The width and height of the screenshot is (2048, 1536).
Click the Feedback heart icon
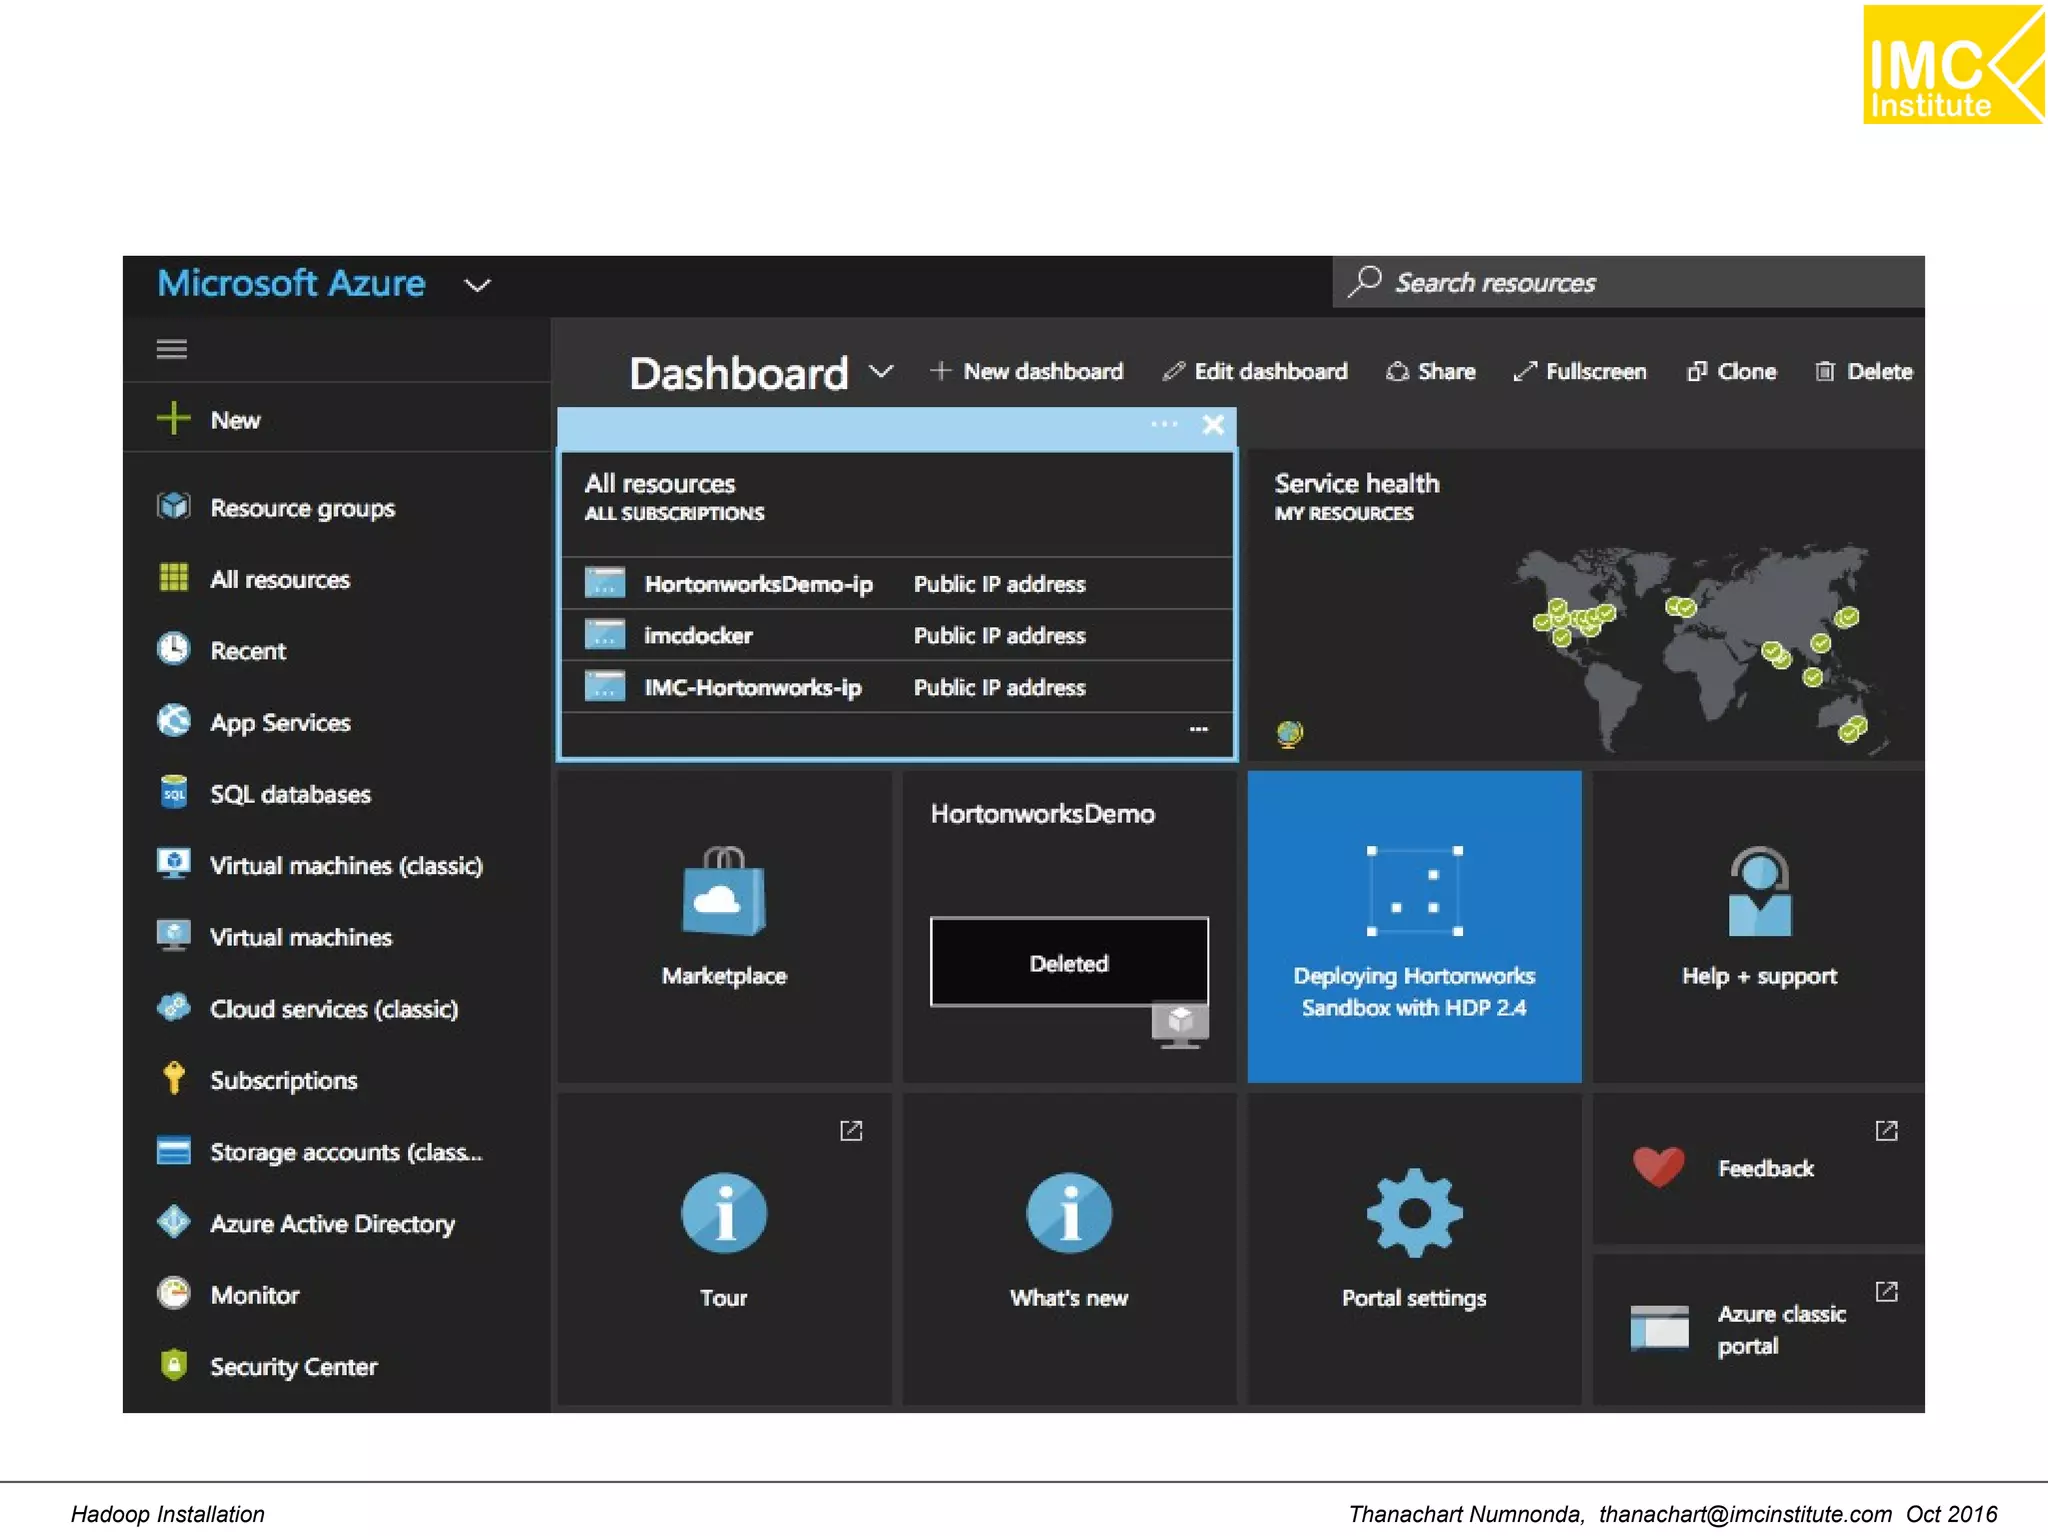point(1658,1167)
